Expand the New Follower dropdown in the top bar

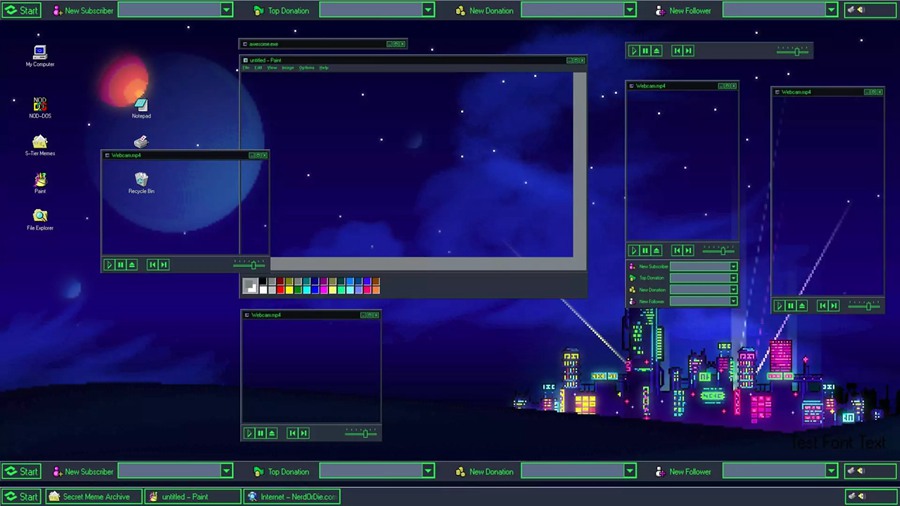tap(831, 10)
